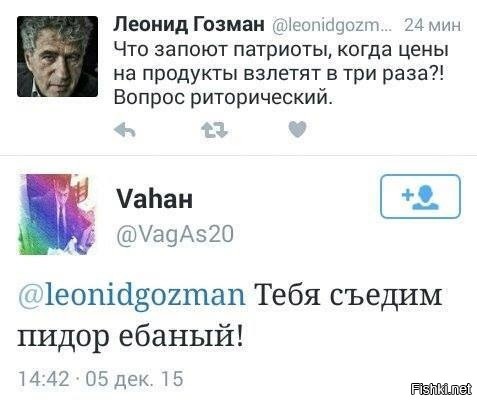Reply to Леонид Гозман's tweet using the arrow icon
The height and width of the screenshot is (401, 477).
coord(125,130)
